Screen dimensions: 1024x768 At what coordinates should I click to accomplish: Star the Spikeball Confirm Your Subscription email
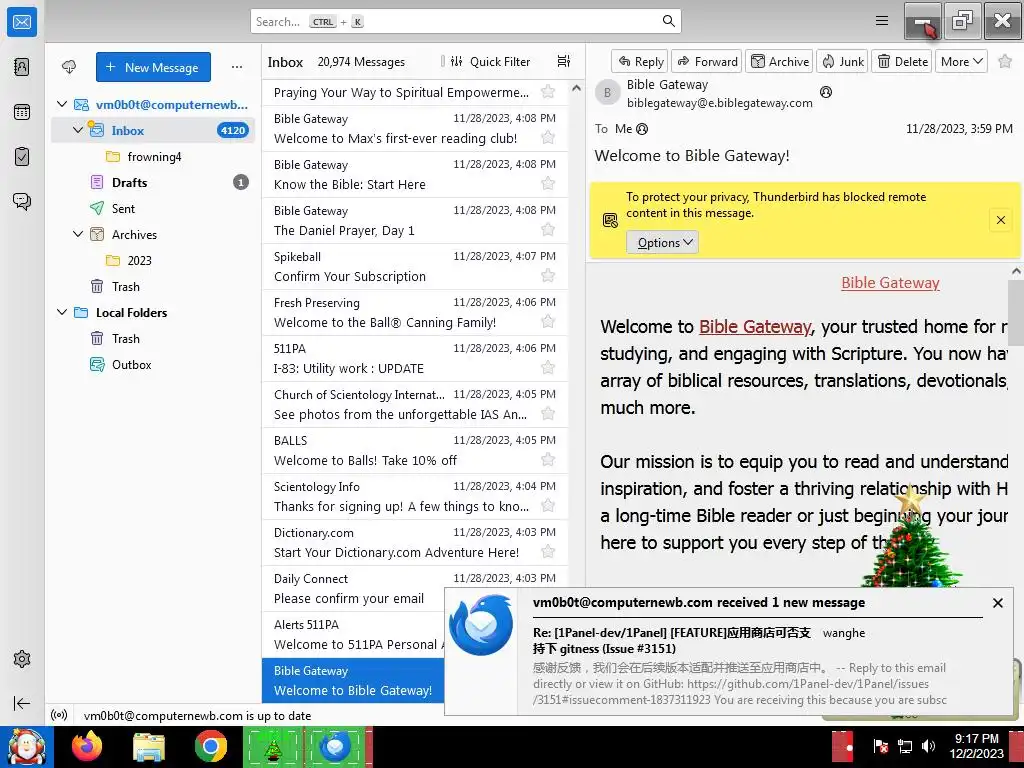coord(548,275)
